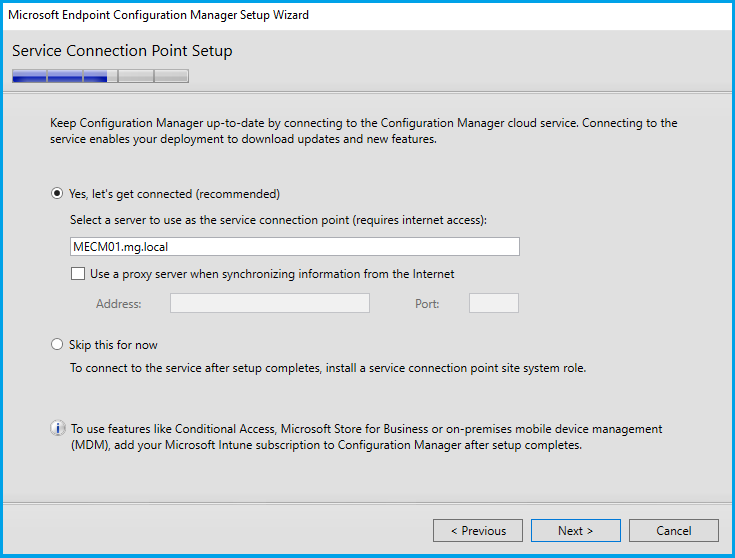Click the blue information icon
The height and width of the screenshot is (558, 735).
pyautogui.click(x=58, y=429)
